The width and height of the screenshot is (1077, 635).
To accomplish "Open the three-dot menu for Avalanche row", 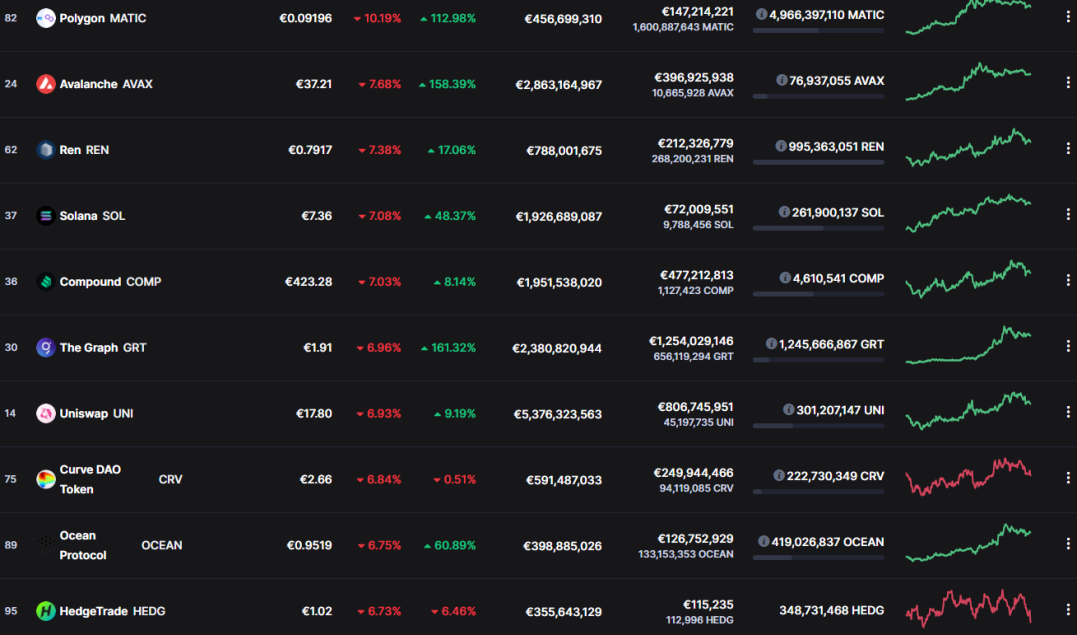I will pos(1067,82).
